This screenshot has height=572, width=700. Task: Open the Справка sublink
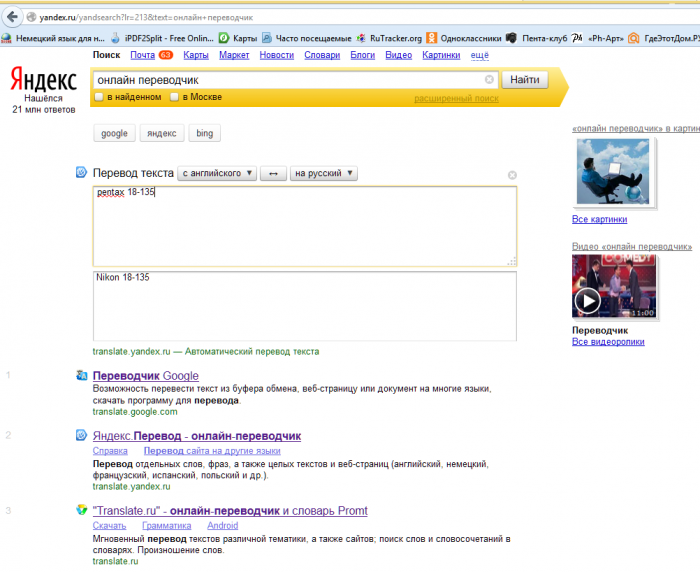tap(110, 451)
